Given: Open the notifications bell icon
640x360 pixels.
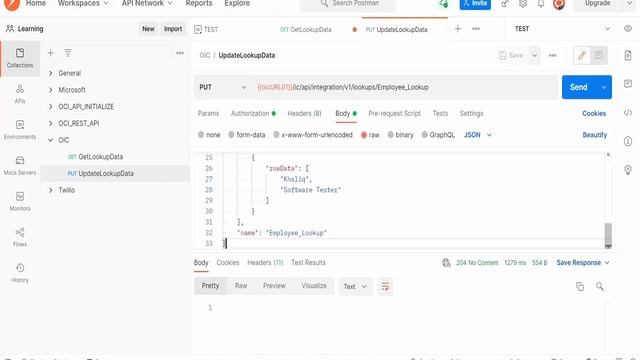Looking at the screenshot, I should click(x=541, y=4).
